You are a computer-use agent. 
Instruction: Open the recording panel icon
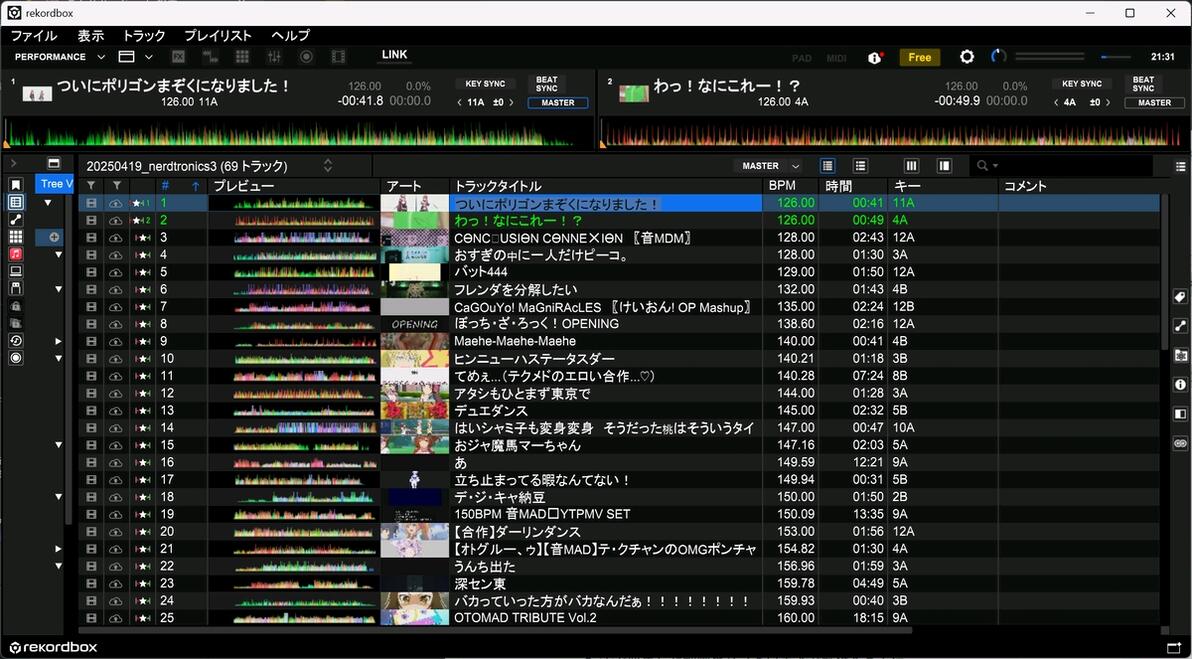[x=306, y=57]
